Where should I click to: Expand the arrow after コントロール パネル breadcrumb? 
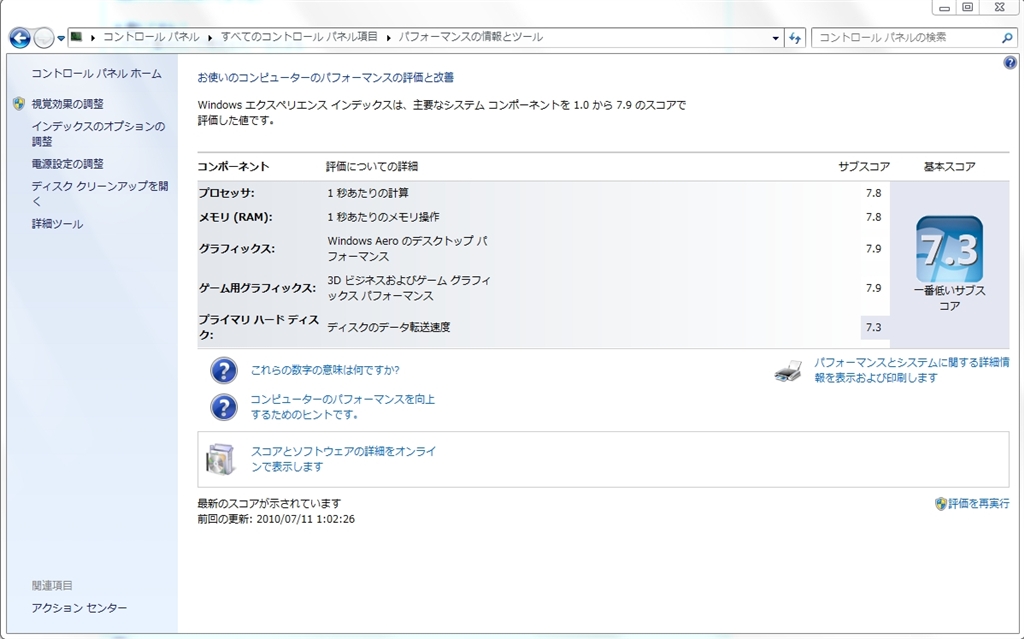click(210, 37)
